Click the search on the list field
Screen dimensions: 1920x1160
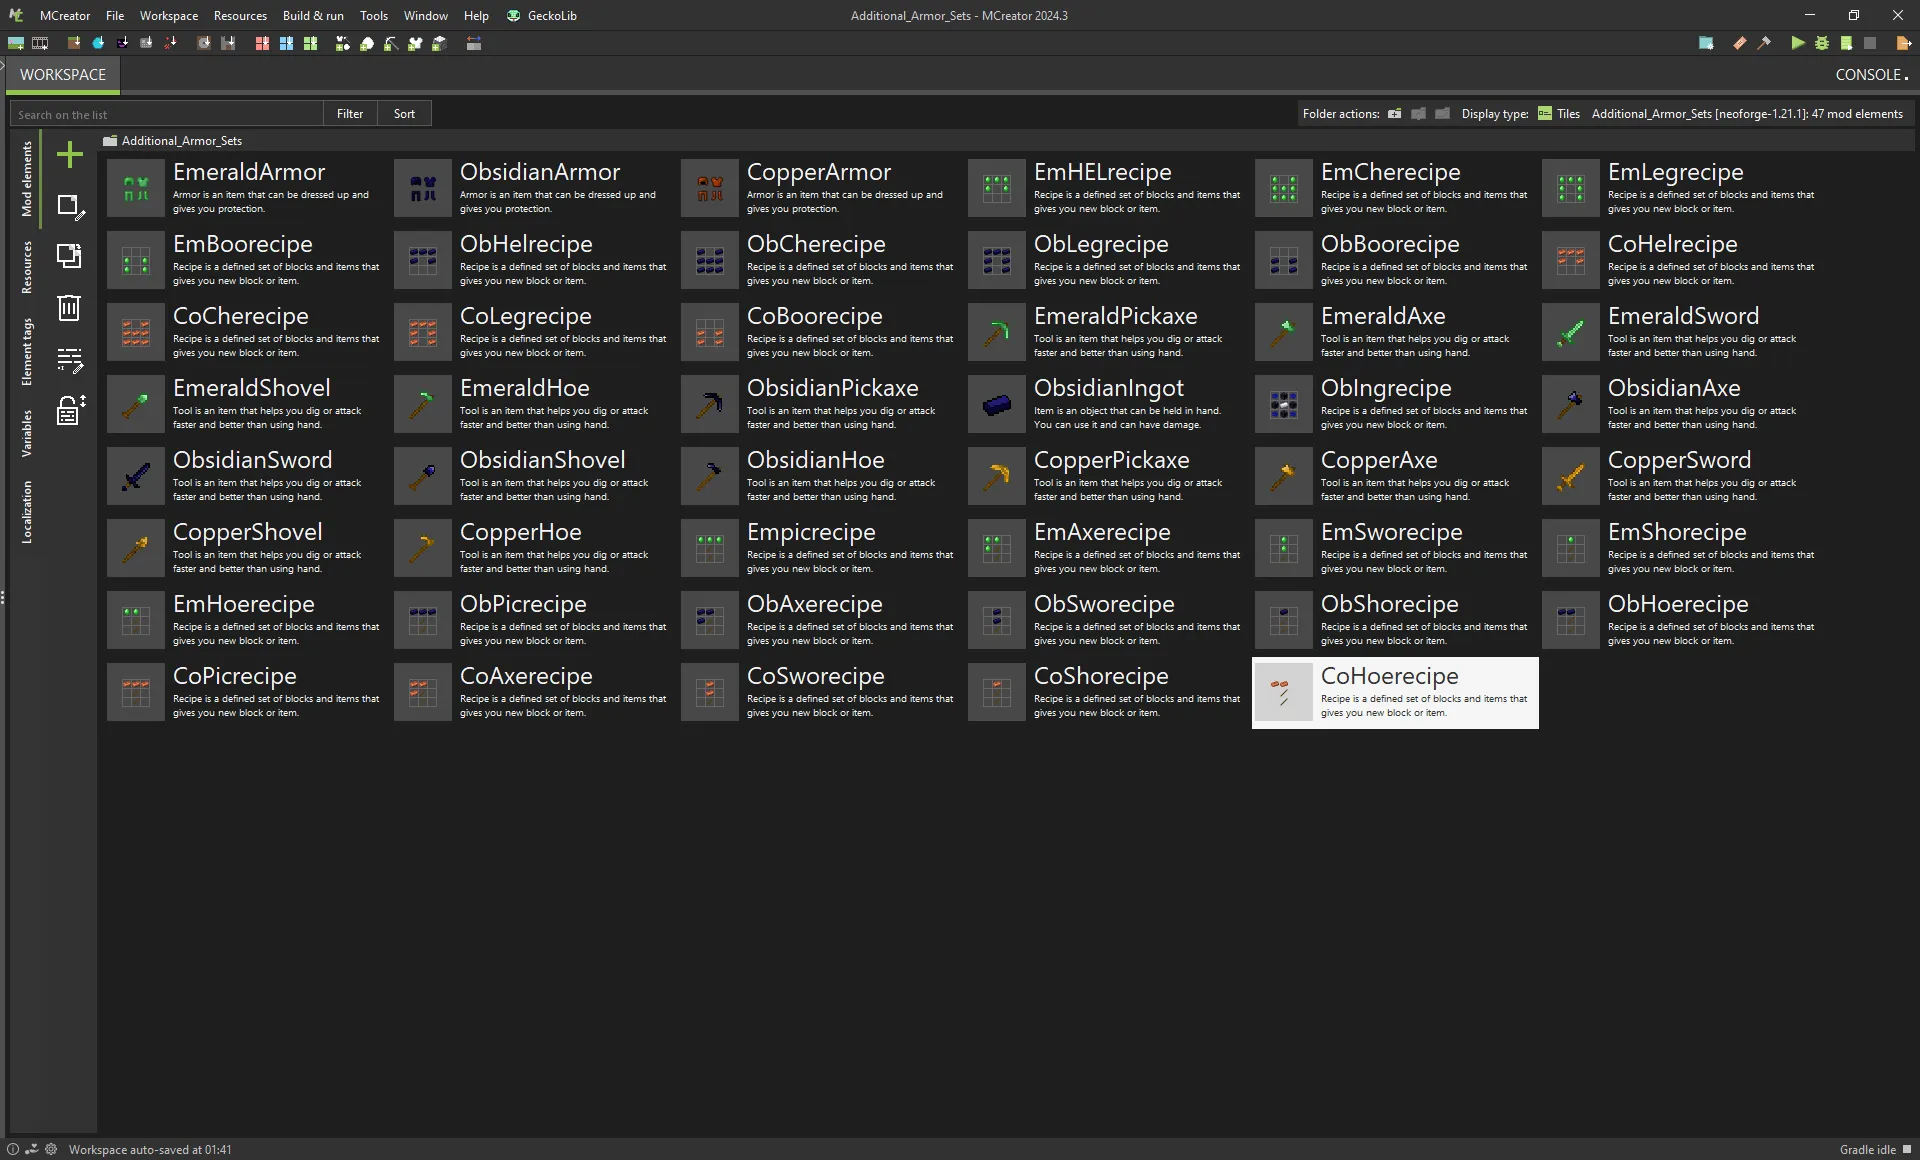pos(167,114)
